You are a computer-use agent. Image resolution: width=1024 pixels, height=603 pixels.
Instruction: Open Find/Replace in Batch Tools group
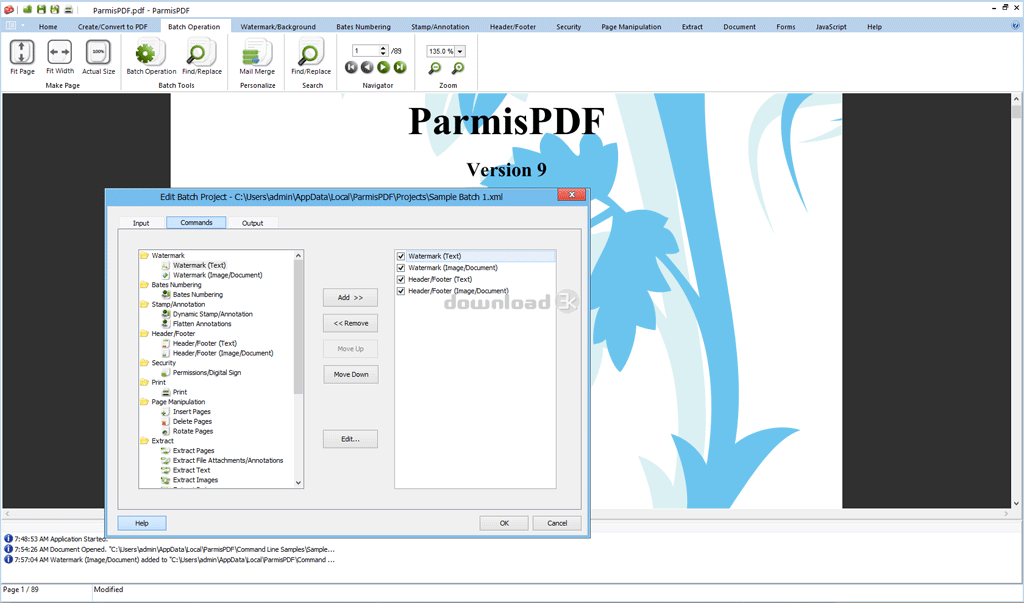pyautogui.click(x=202, y=57)
